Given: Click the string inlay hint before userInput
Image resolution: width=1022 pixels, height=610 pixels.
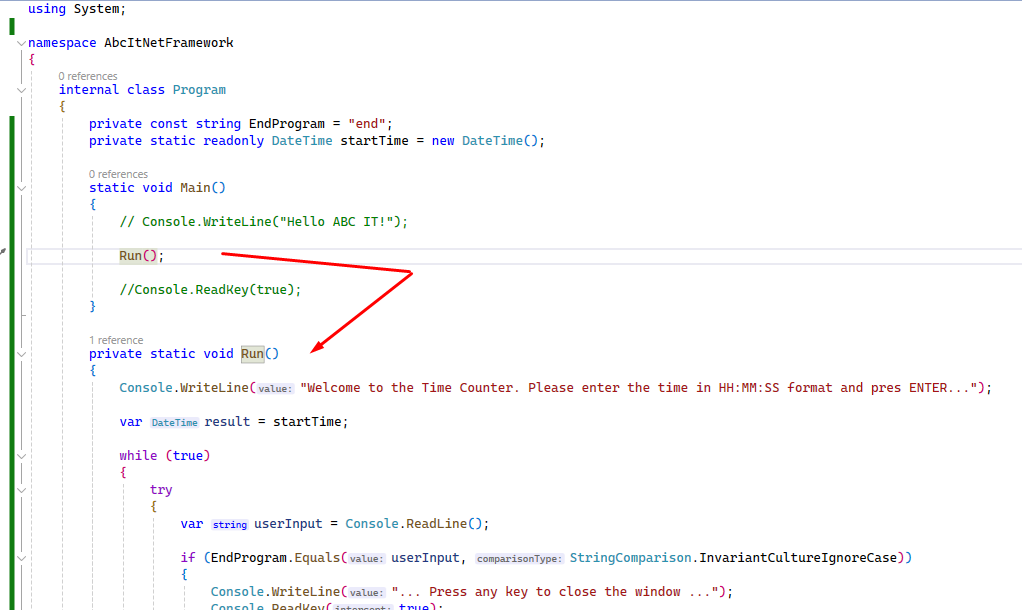Looking at the screenshot, I should click(x=229, y=525).
